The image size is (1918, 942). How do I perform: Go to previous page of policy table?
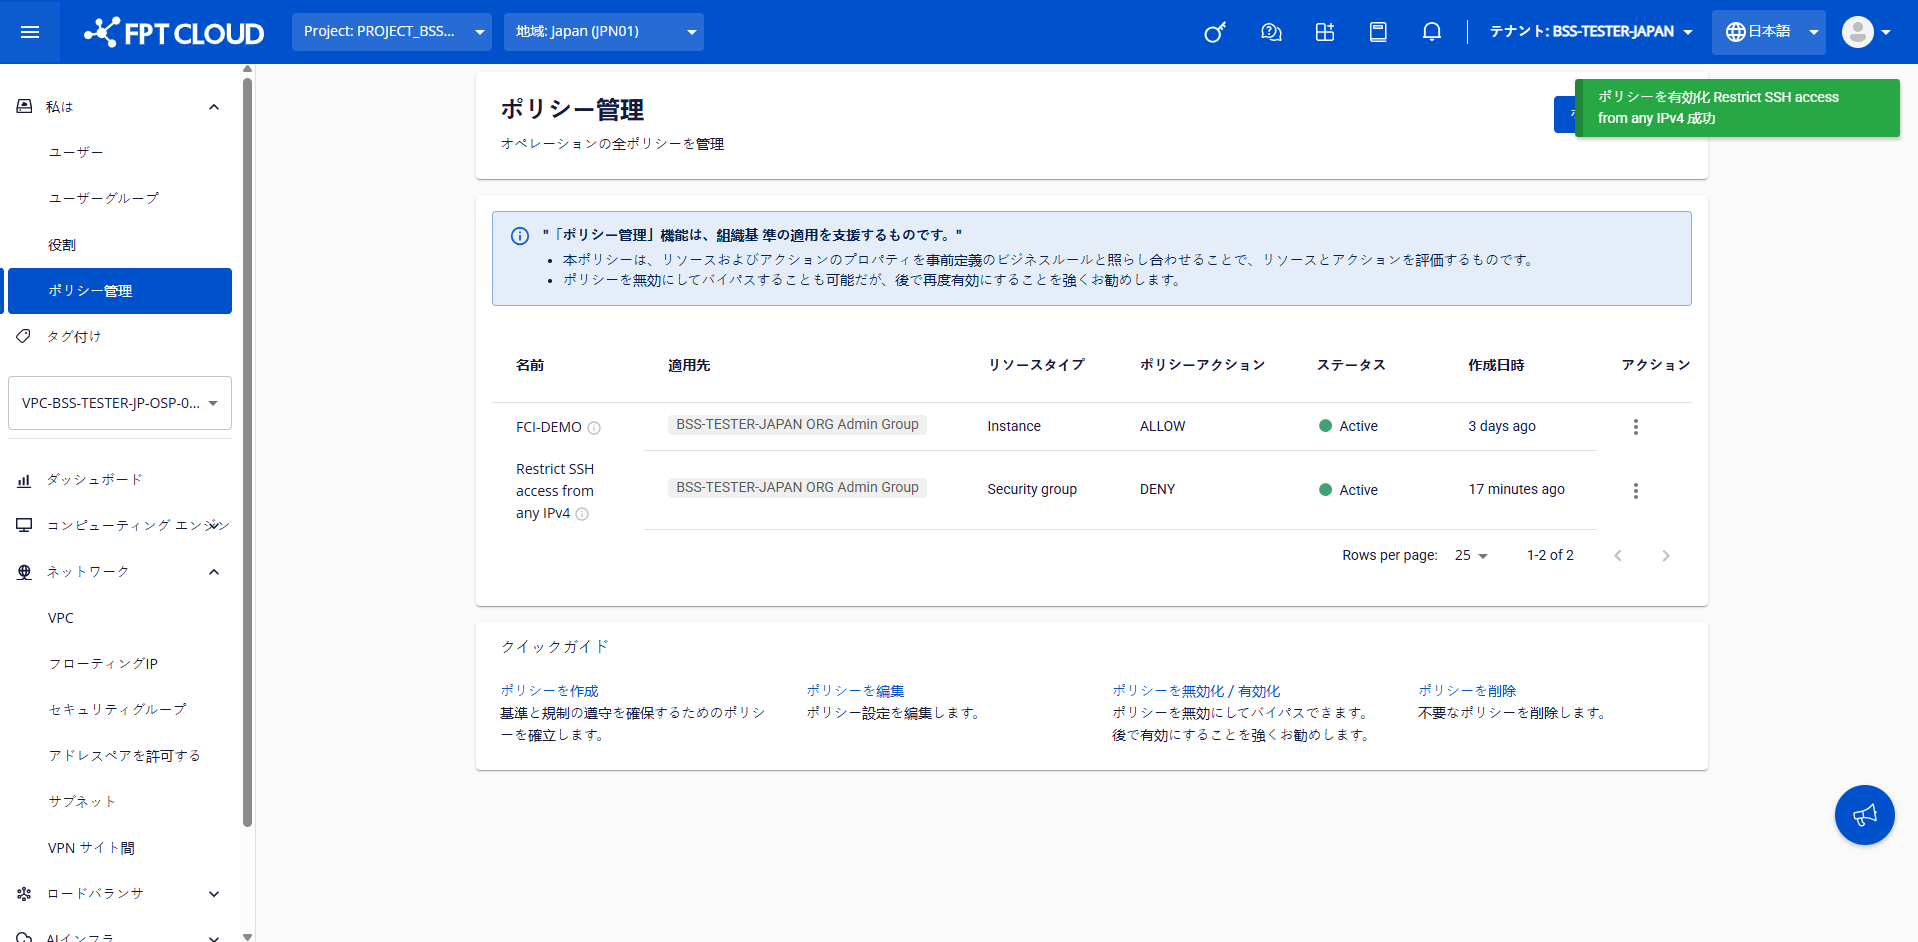1618,556
